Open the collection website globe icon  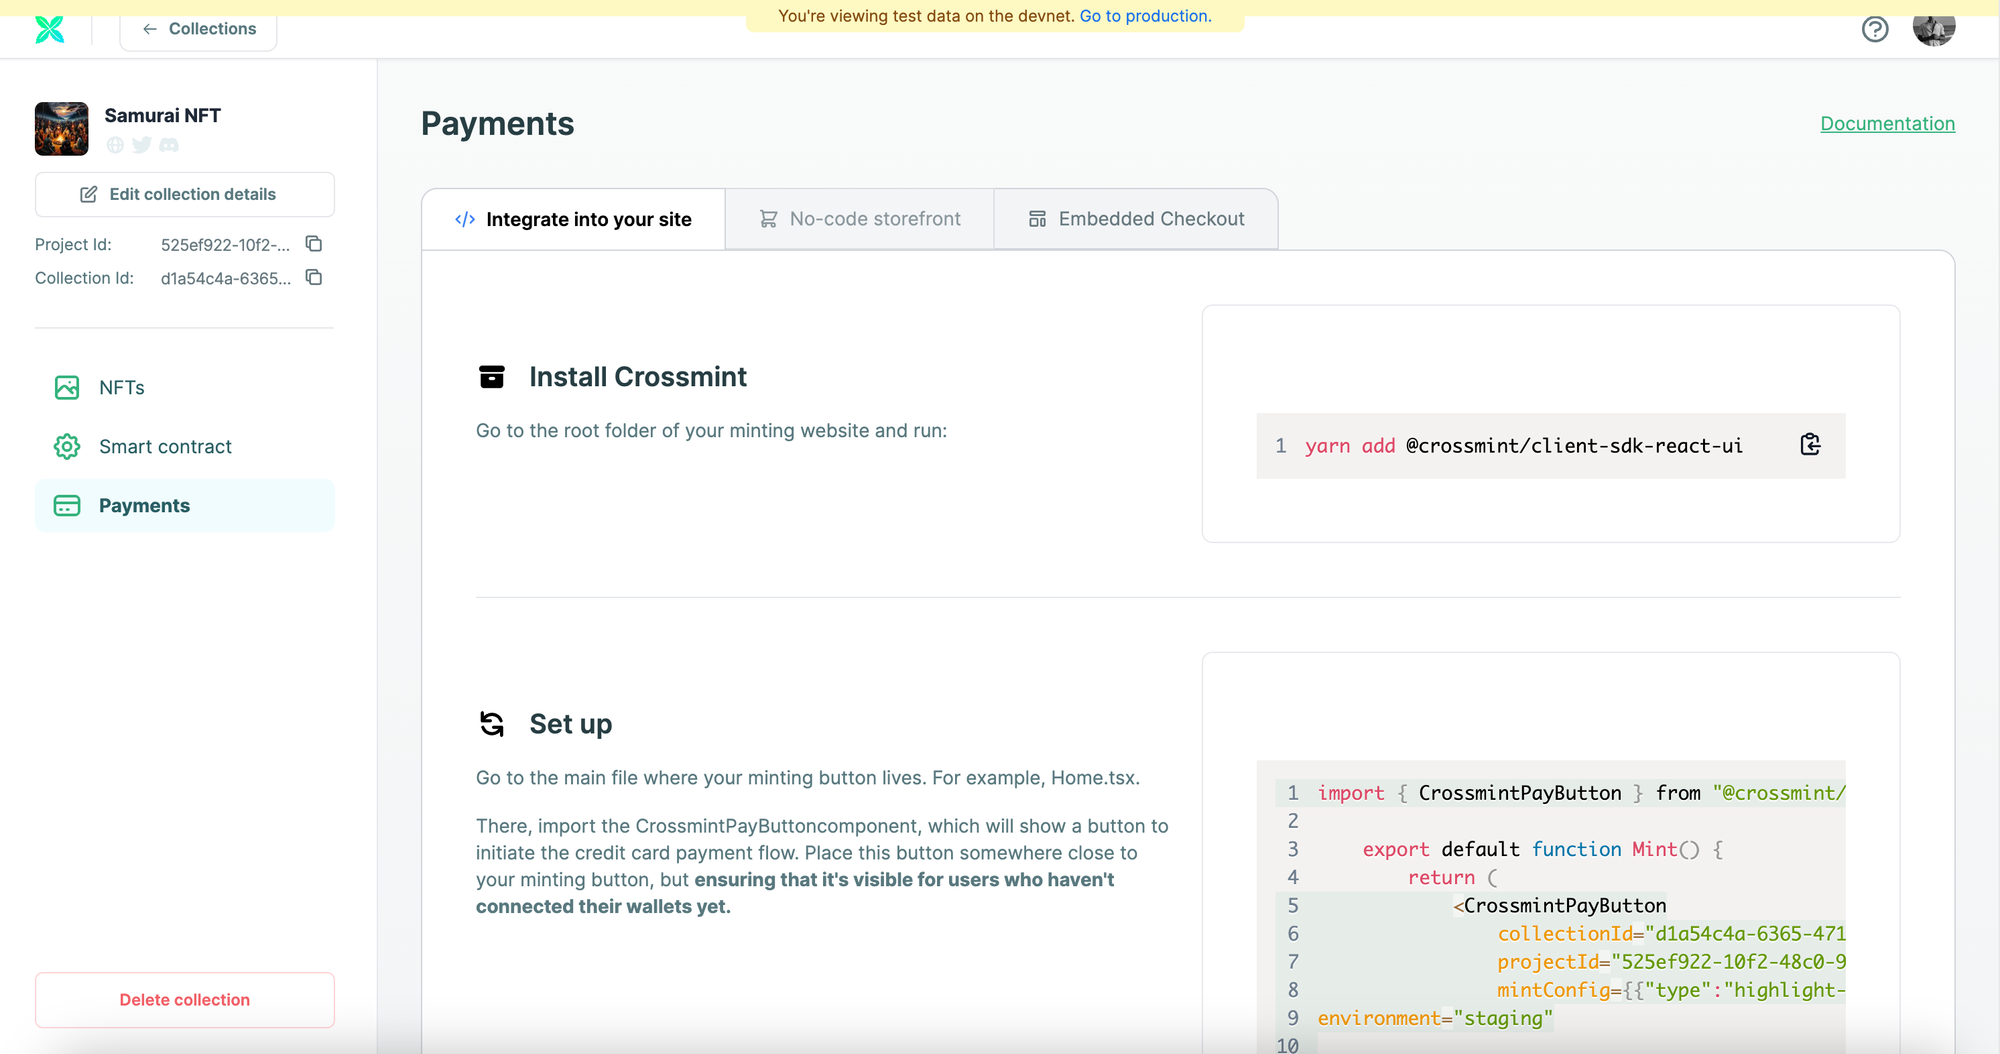115,145
